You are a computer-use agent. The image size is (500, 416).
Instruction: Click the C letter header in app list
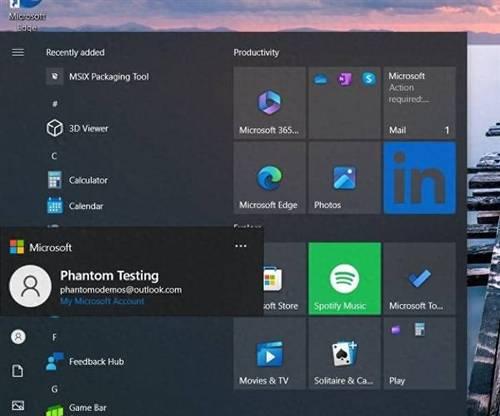click(x=54, y=156)
